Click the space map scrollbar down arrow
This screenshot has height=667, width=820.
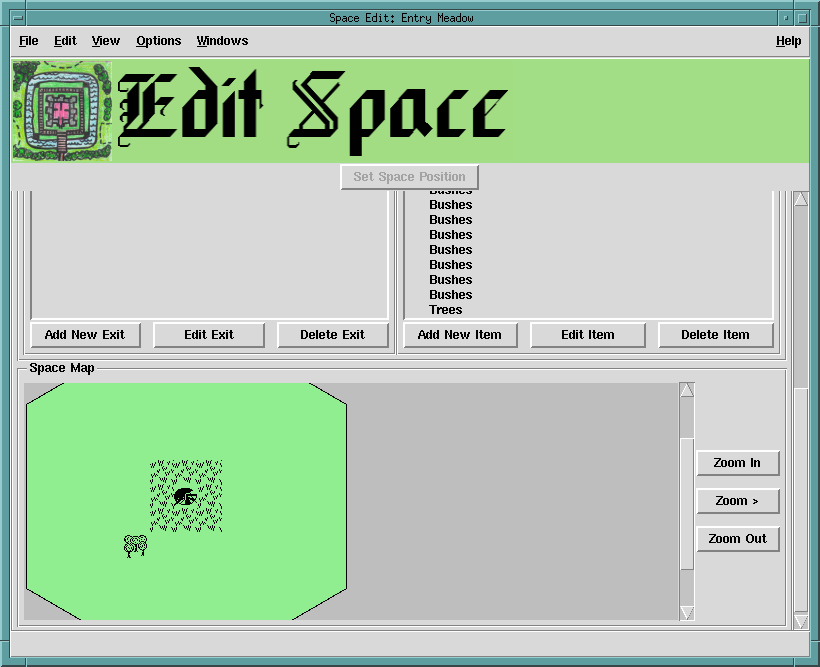tap(686, 612)
